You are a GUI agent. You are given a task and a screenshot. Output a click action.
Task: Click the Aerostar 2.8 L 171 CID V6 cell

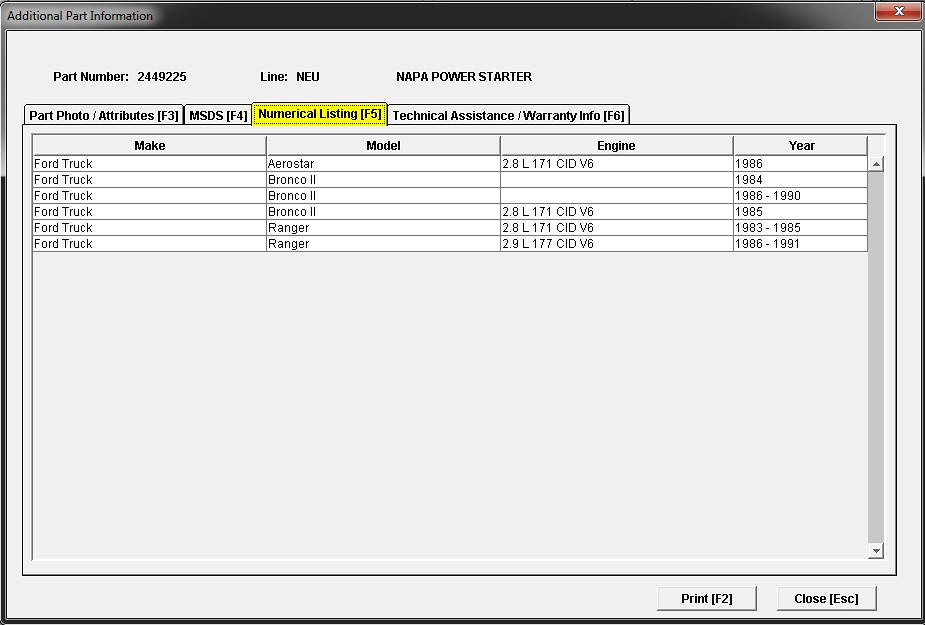click(x=616, y=163)
